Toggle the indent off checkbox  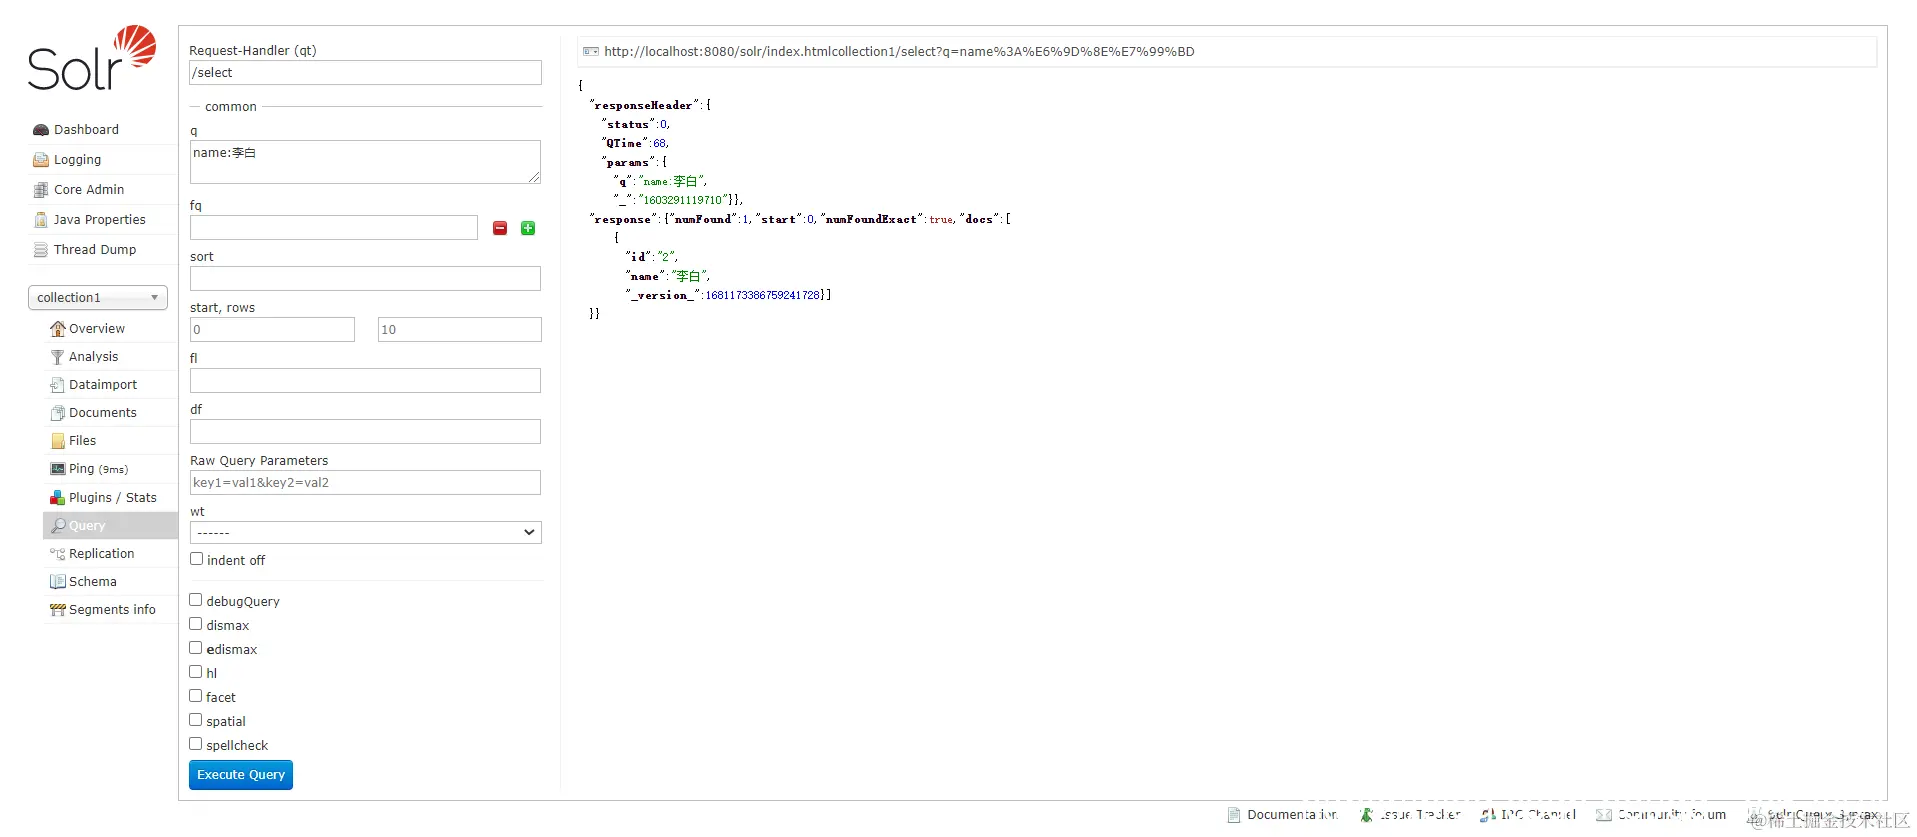coord(196,559)
